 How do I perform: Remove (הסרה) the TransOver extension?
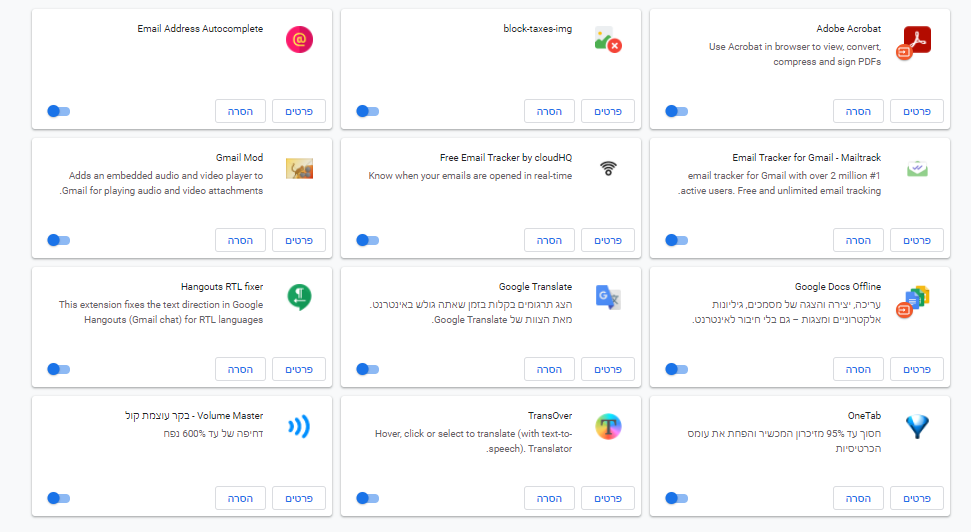pos(549,498)
